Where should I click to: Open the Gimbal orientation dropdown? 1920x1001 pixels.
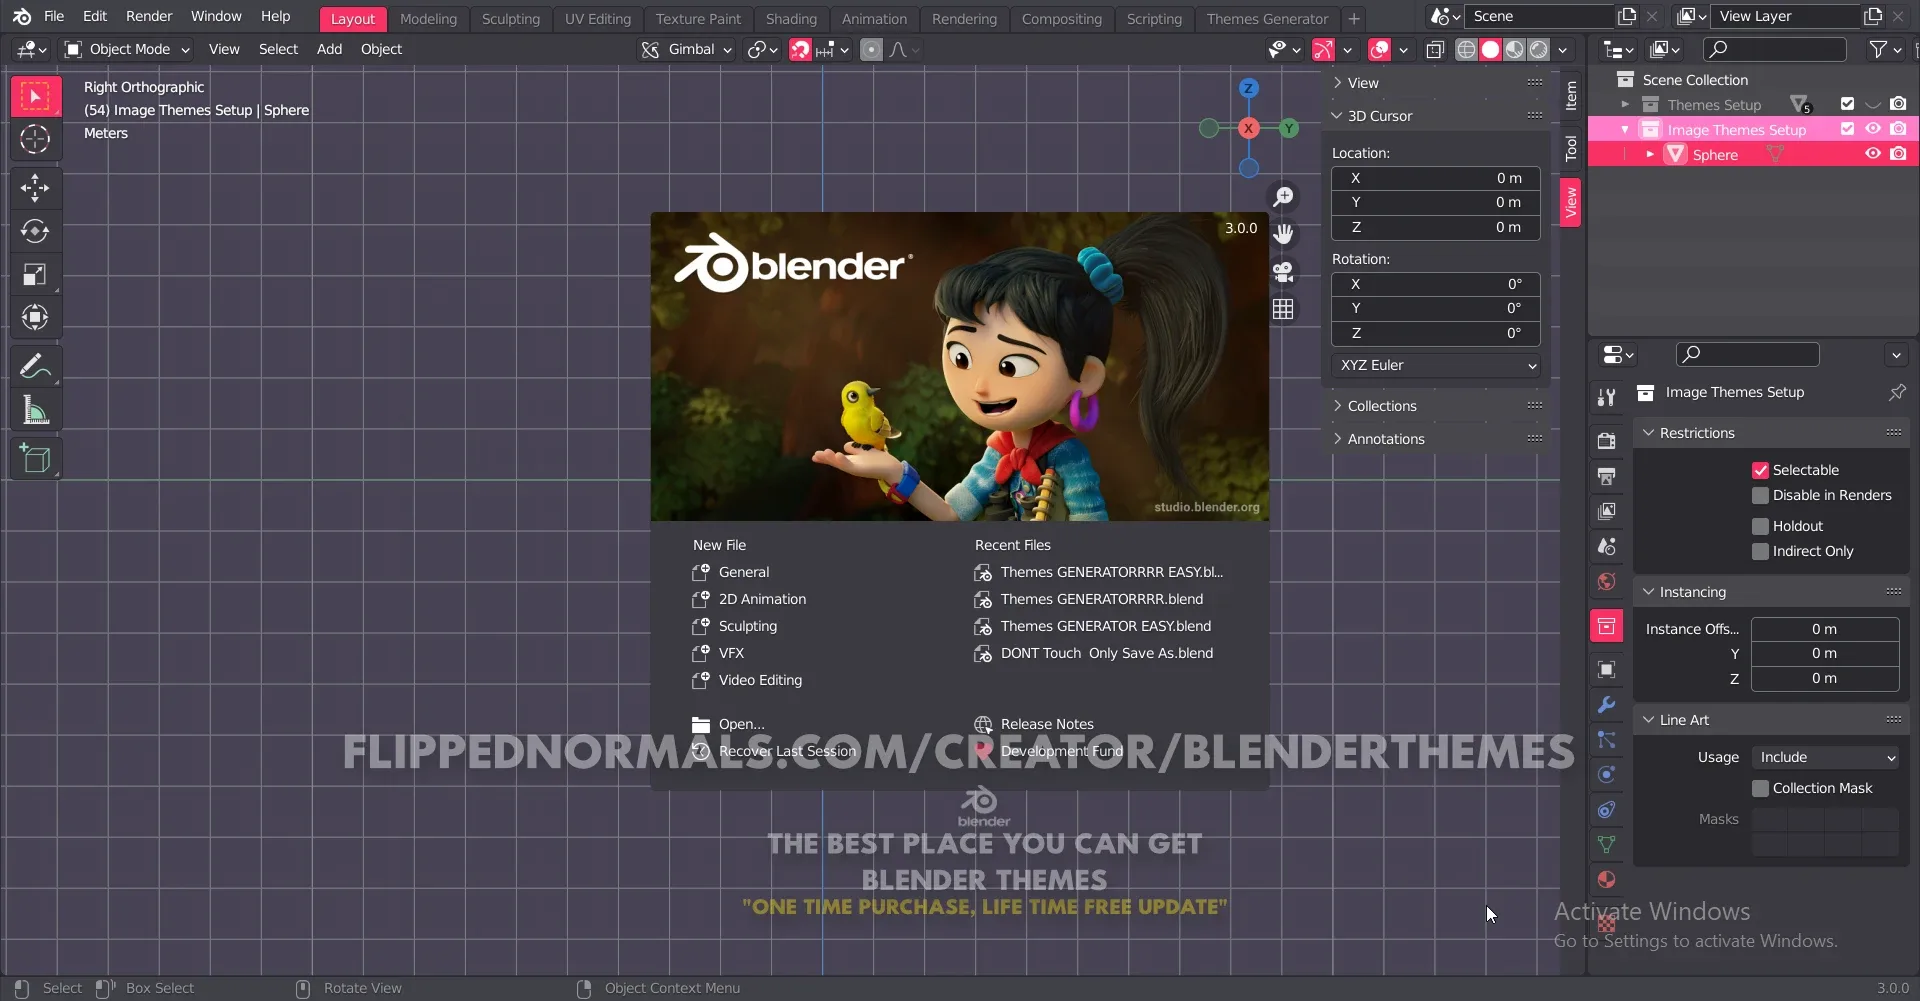click(687, 49)
